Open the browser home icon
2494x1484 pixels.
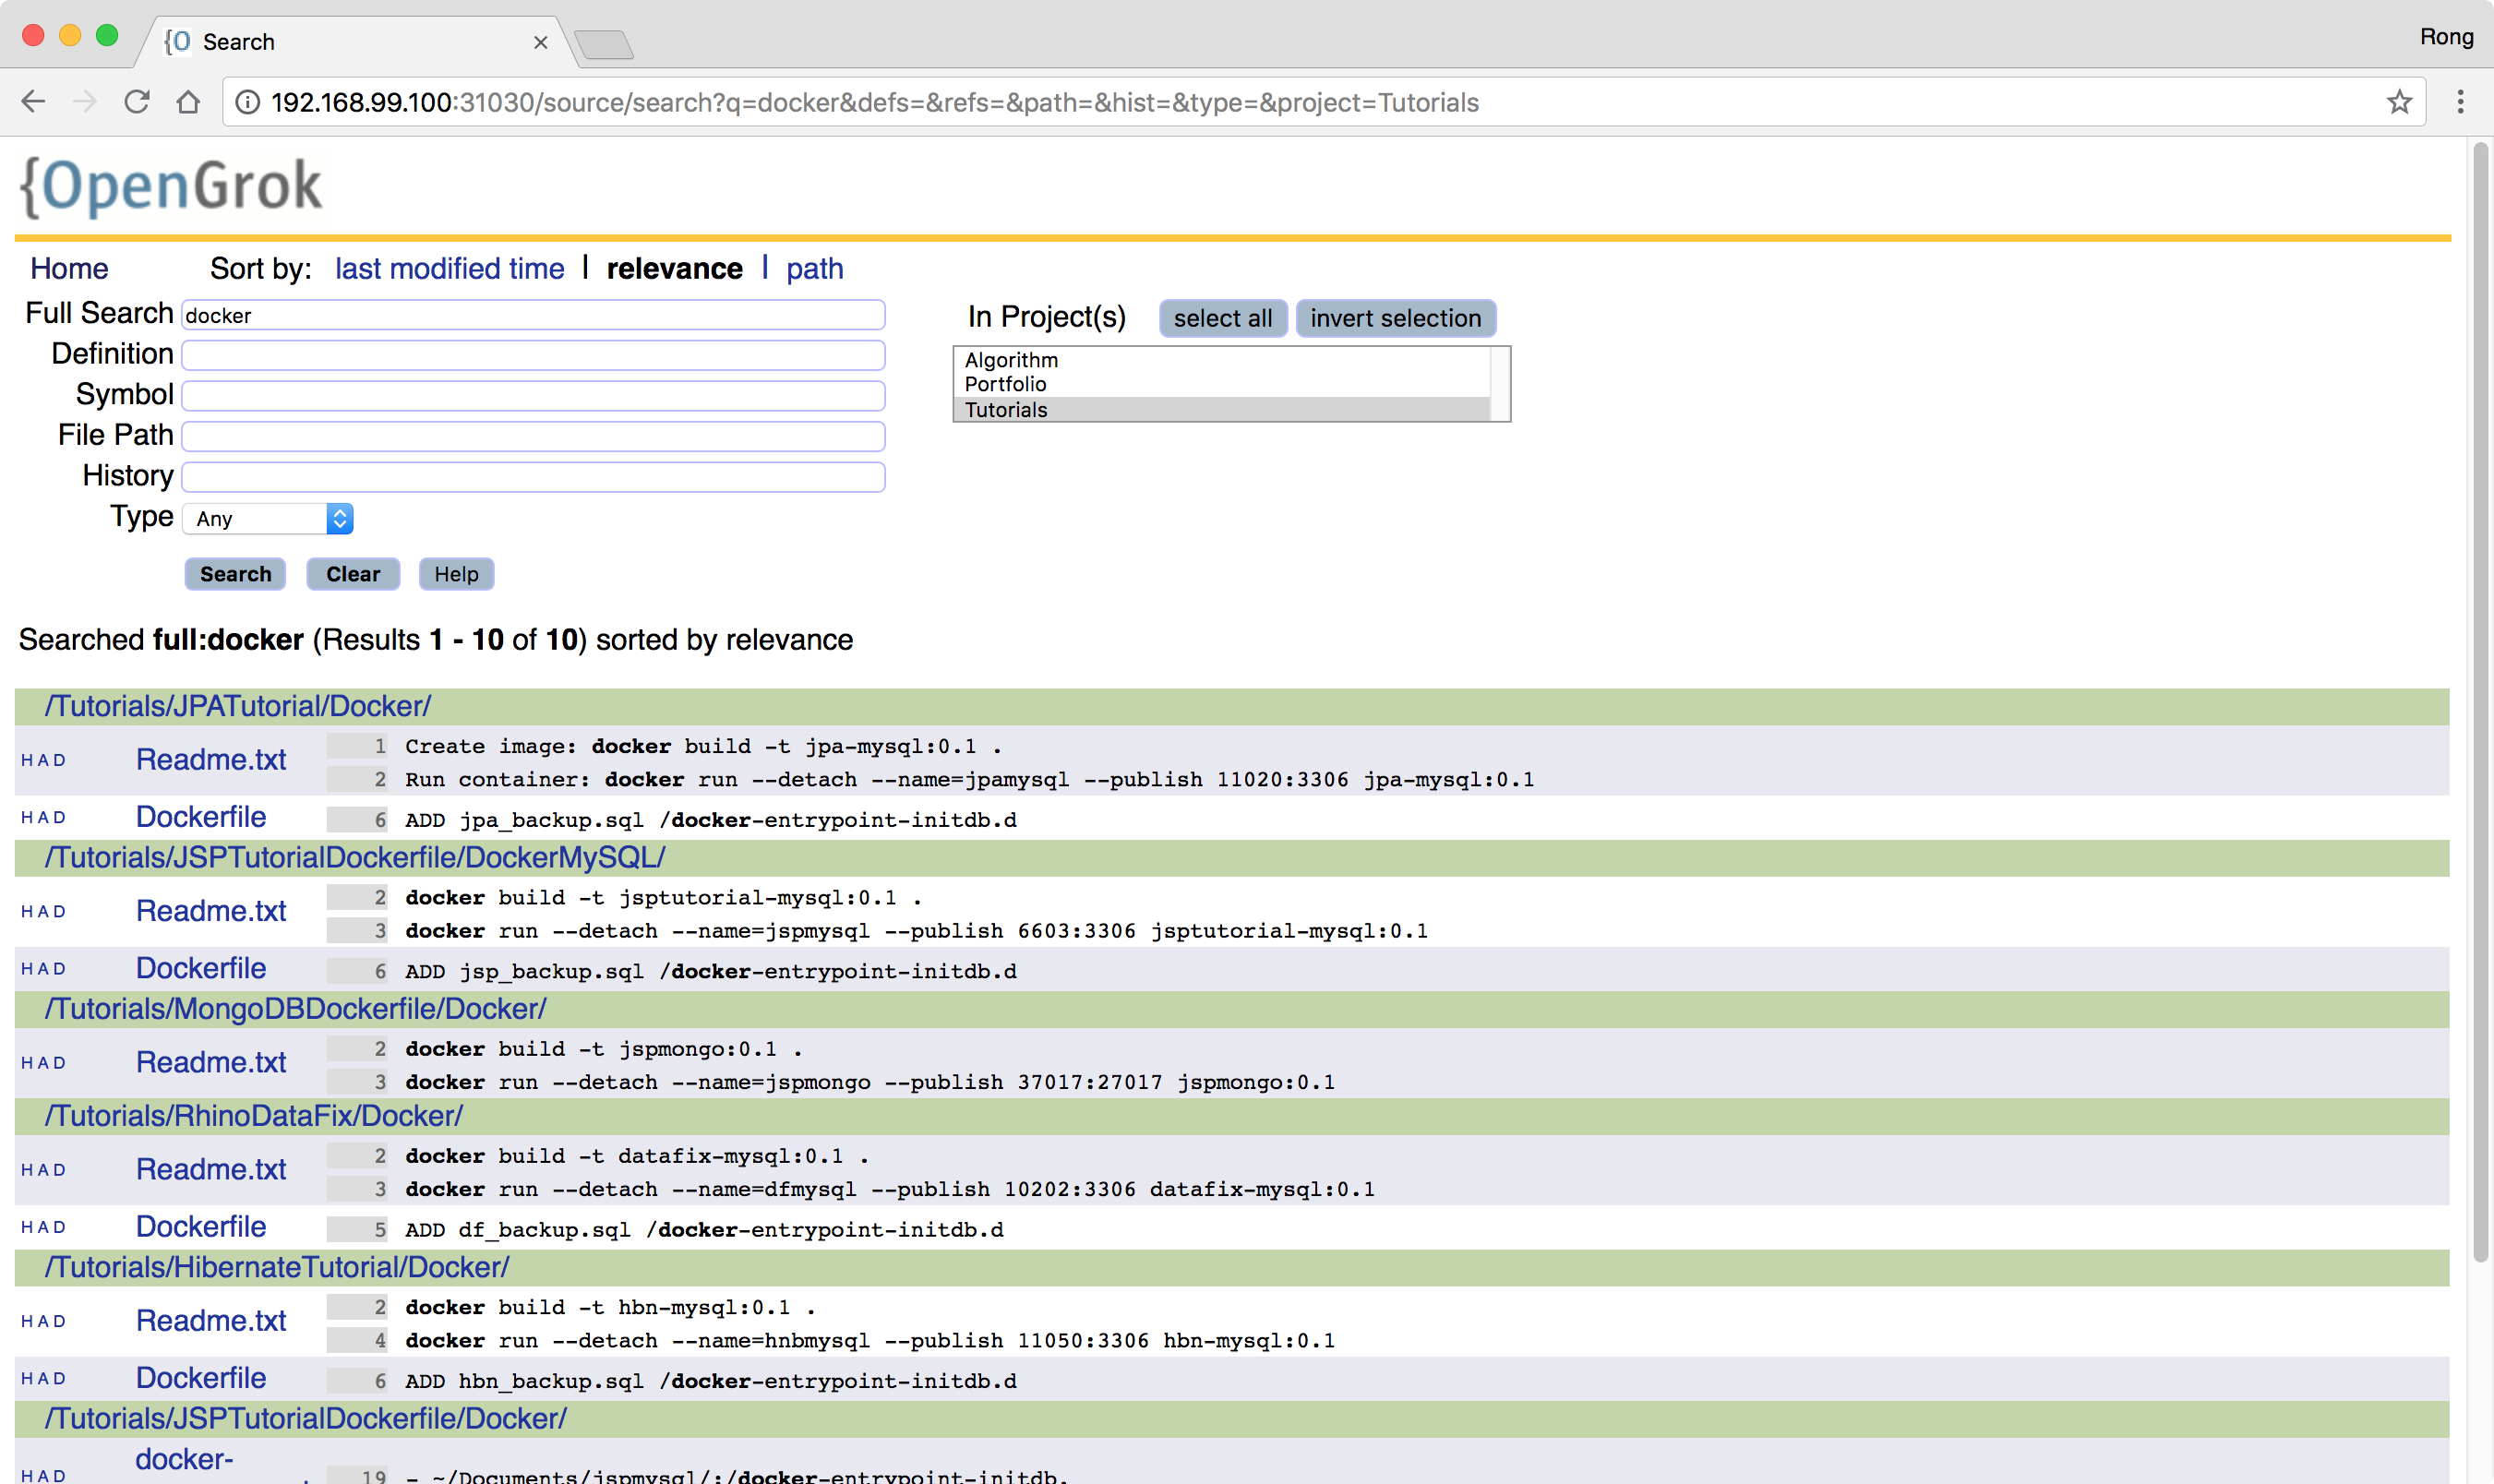(x=188, y=102)
